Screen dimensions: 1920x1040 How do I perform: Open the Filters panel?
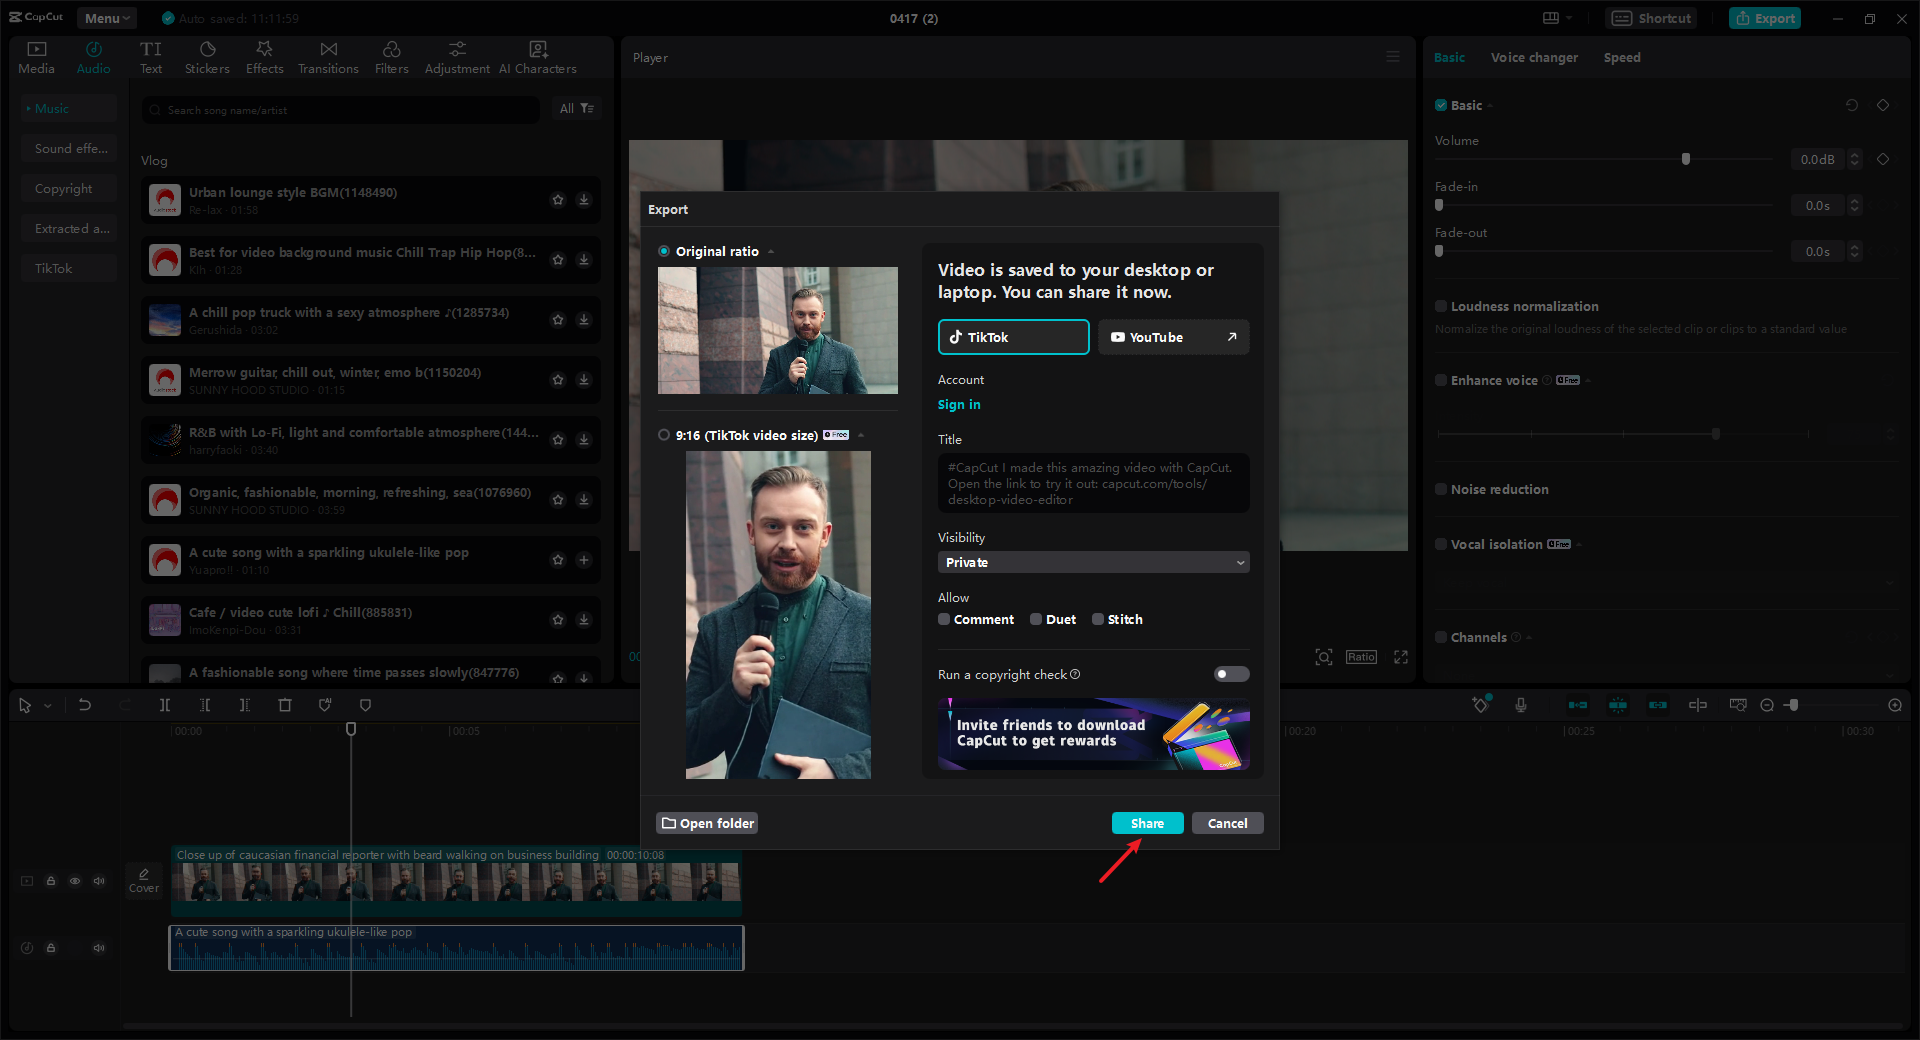392,57
